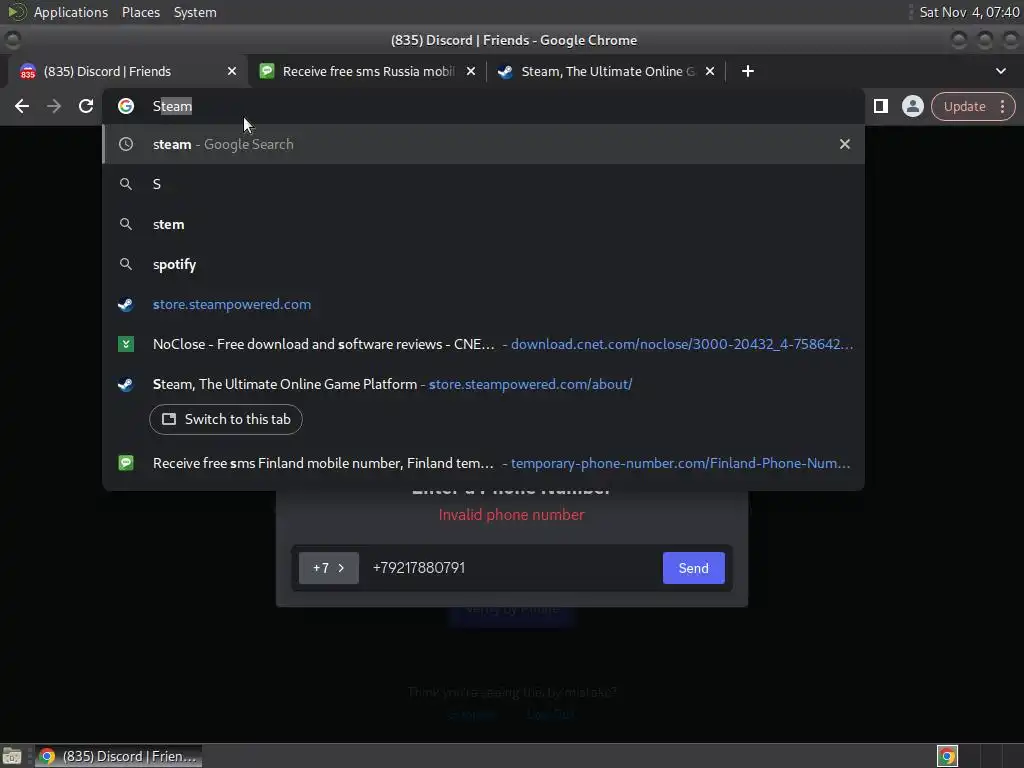The width and height of the screenshot is (1024, 768).
Task: Remove the steam search history suggestion
Action: pyautogui.click(x=844, y=144)
